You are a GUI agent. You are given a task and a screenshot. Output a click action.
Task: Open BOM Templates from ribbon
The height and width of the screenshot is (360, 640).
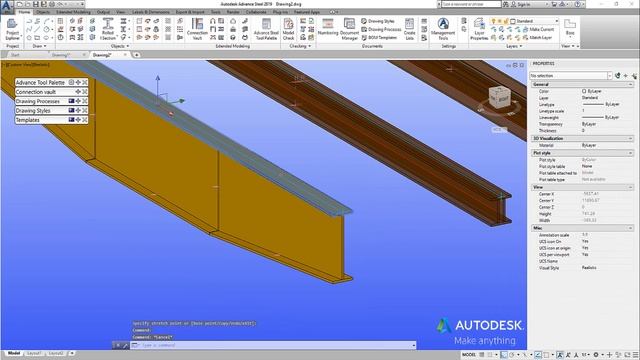pyautogui.click(x=379, y=38)
